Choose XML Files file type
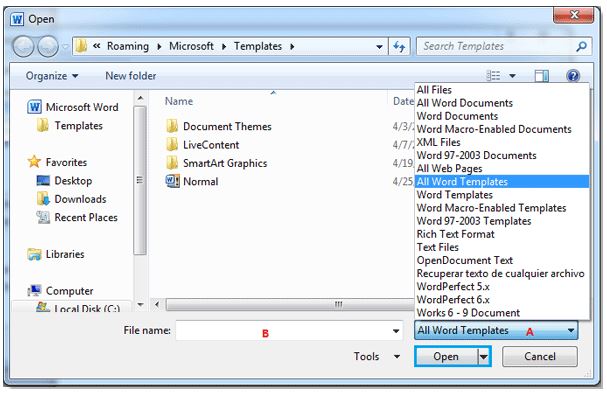607x396 pixels. [502, 142]
